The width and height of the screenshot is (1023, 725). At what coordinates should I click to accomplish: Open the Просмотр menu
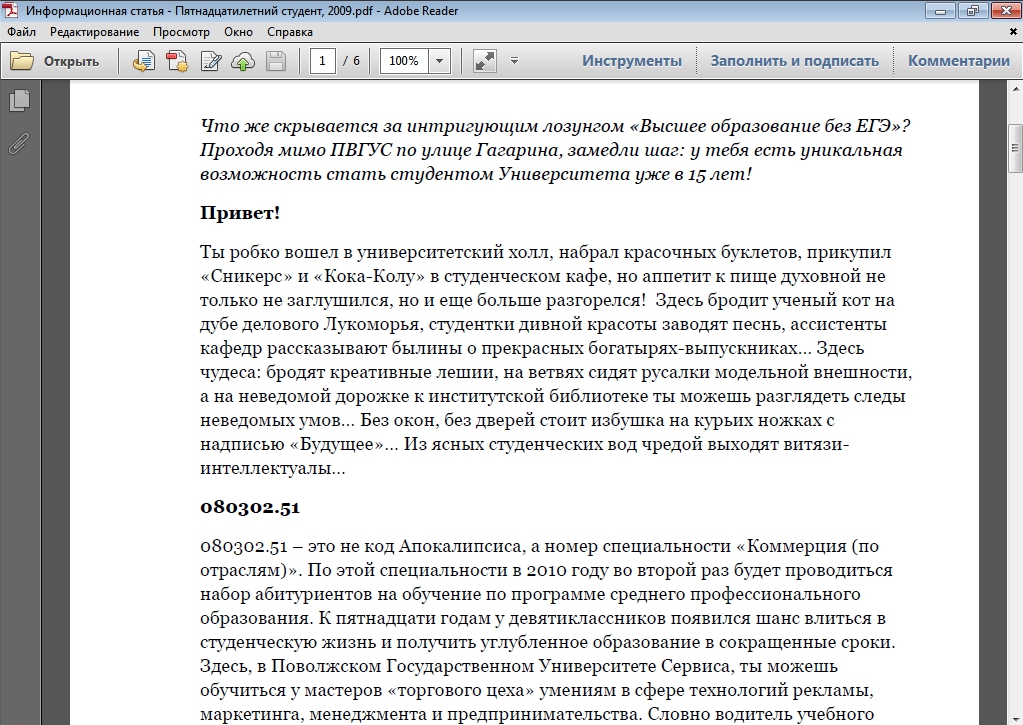click(x=181, y=32)
